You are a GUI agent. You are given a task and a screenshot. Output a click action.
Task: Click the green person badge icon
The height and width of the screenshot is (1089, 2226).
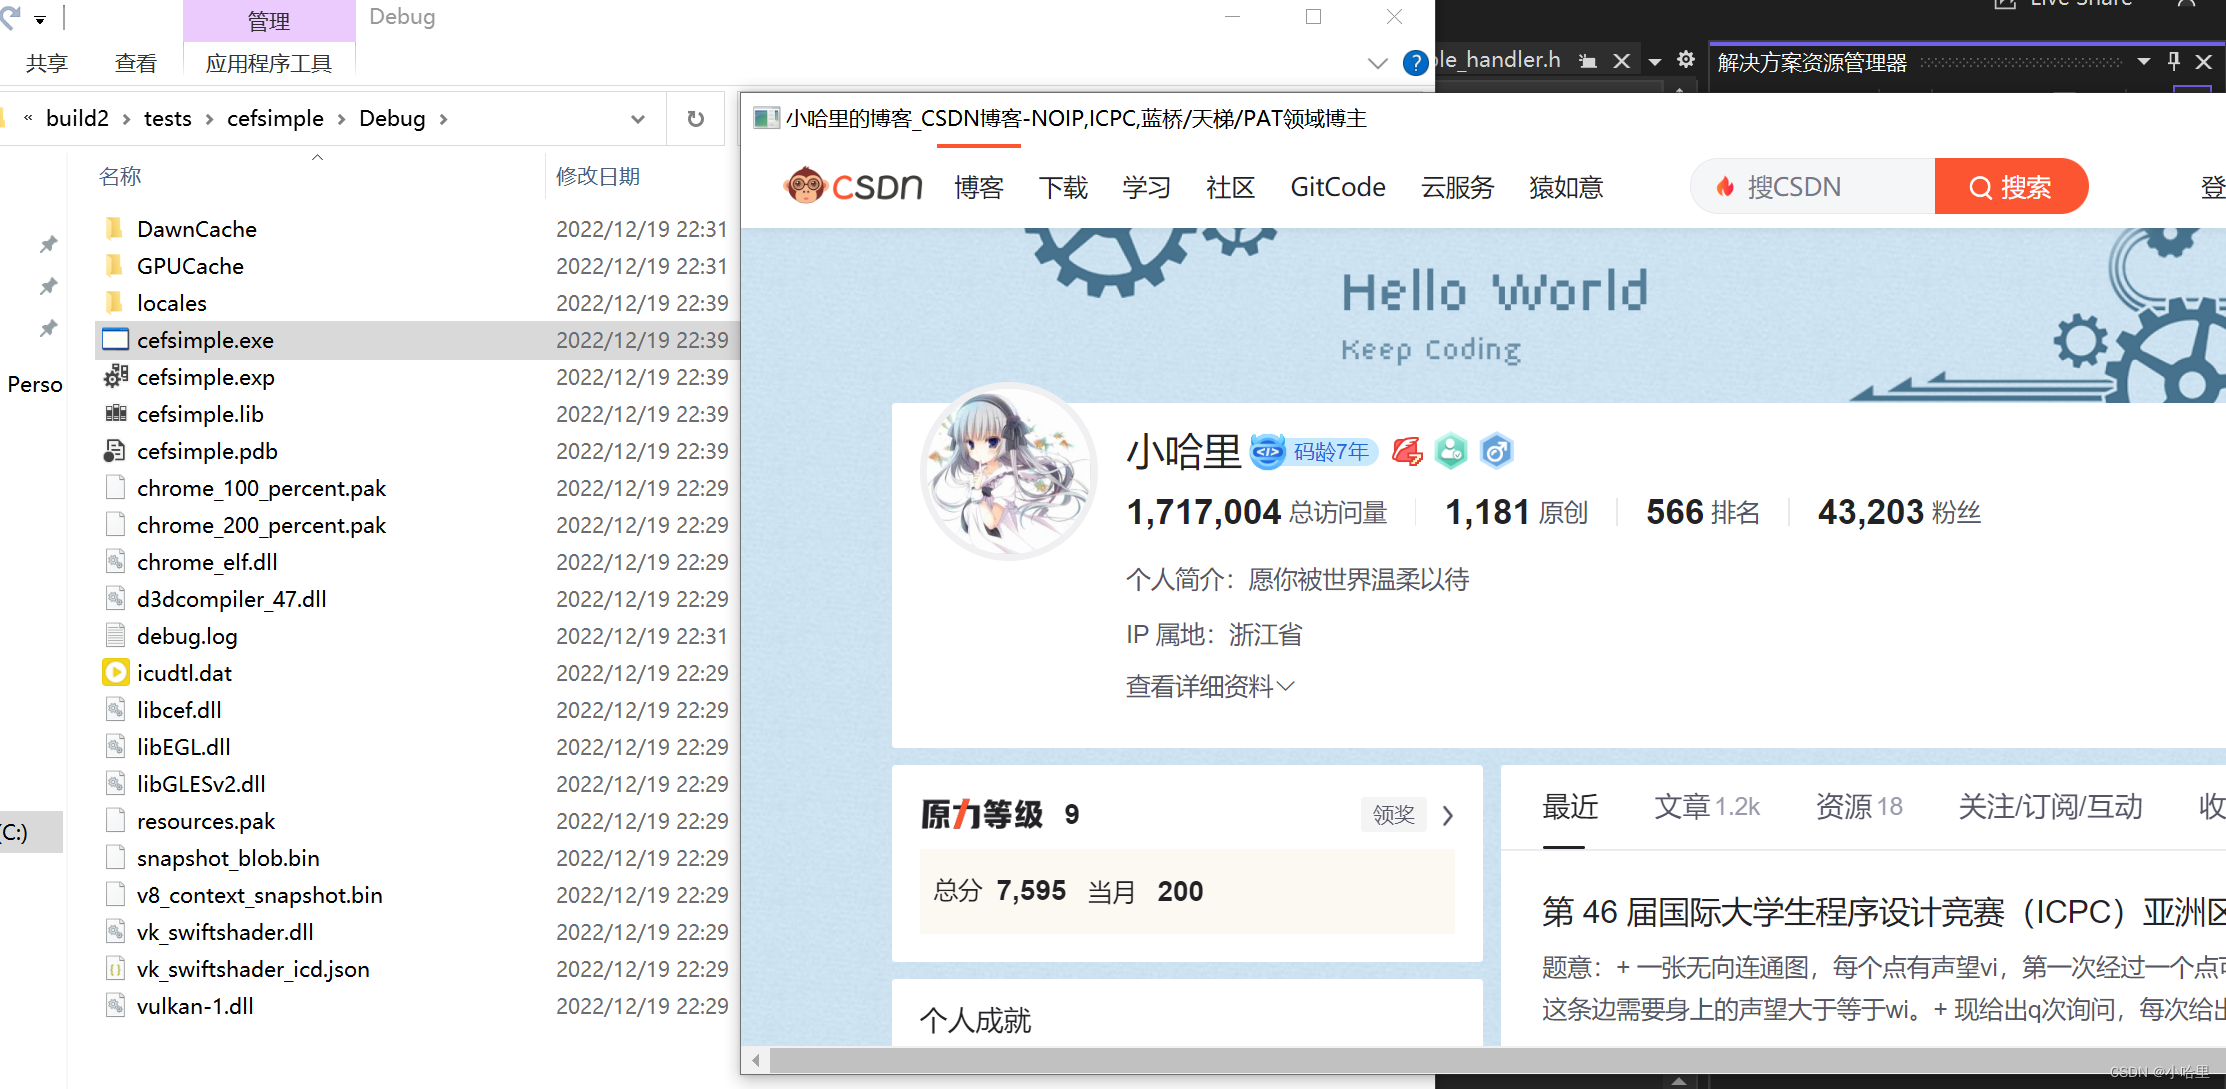click(x=1451, y=452)
